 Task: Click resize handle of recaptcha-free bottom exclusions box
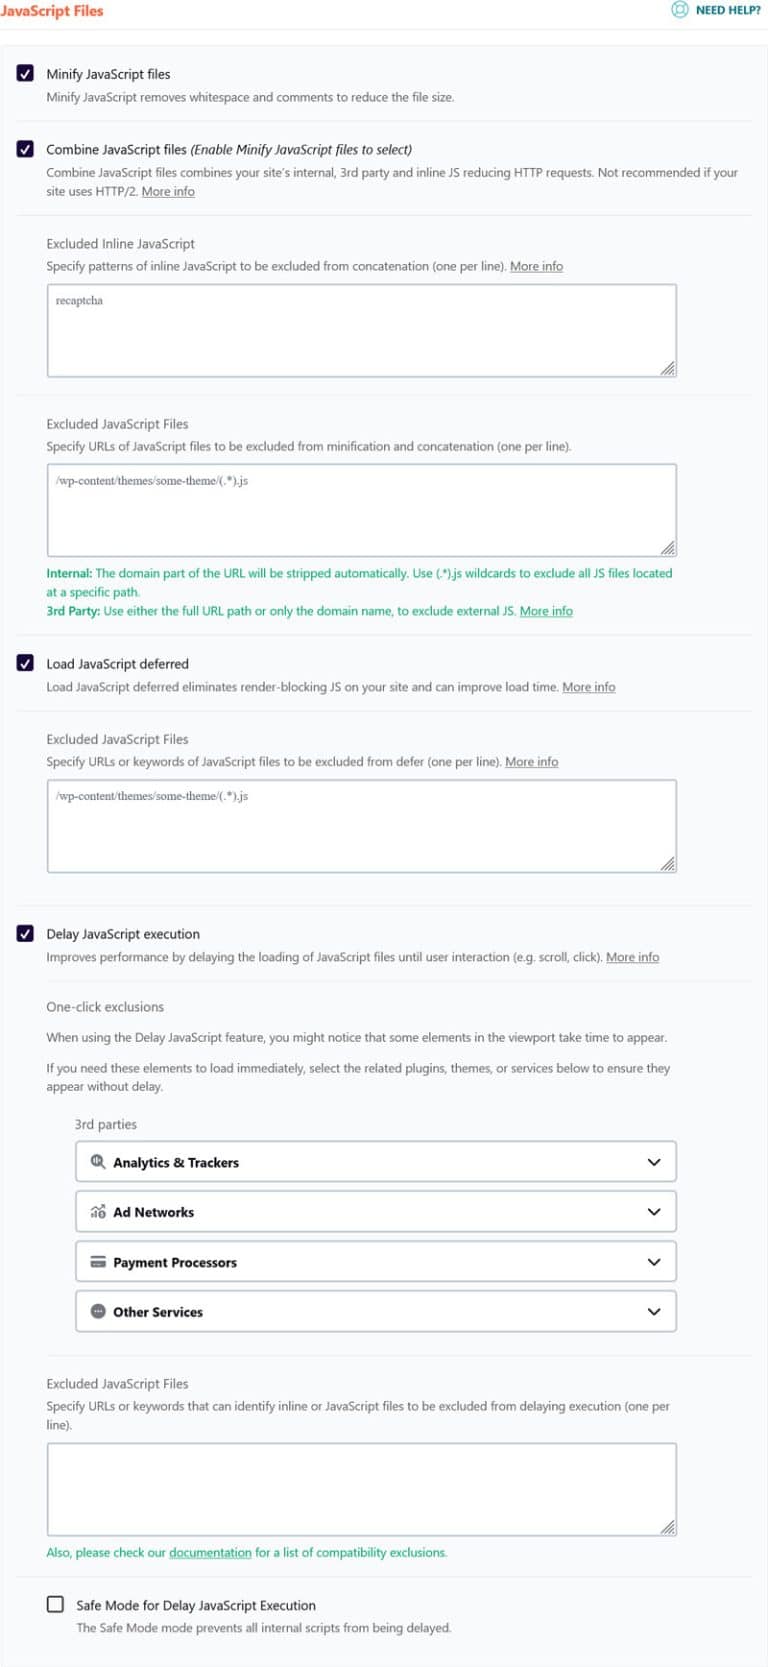668,1527
